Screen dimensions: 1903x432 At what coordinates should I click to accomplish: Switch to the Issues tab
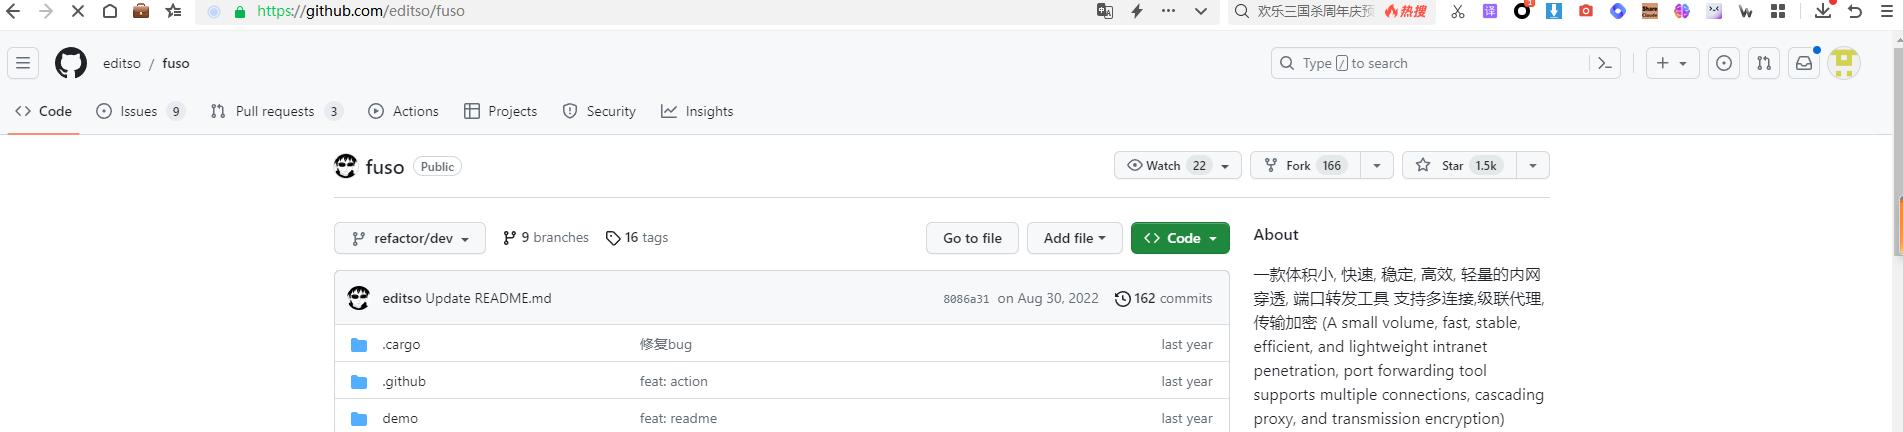138,111
